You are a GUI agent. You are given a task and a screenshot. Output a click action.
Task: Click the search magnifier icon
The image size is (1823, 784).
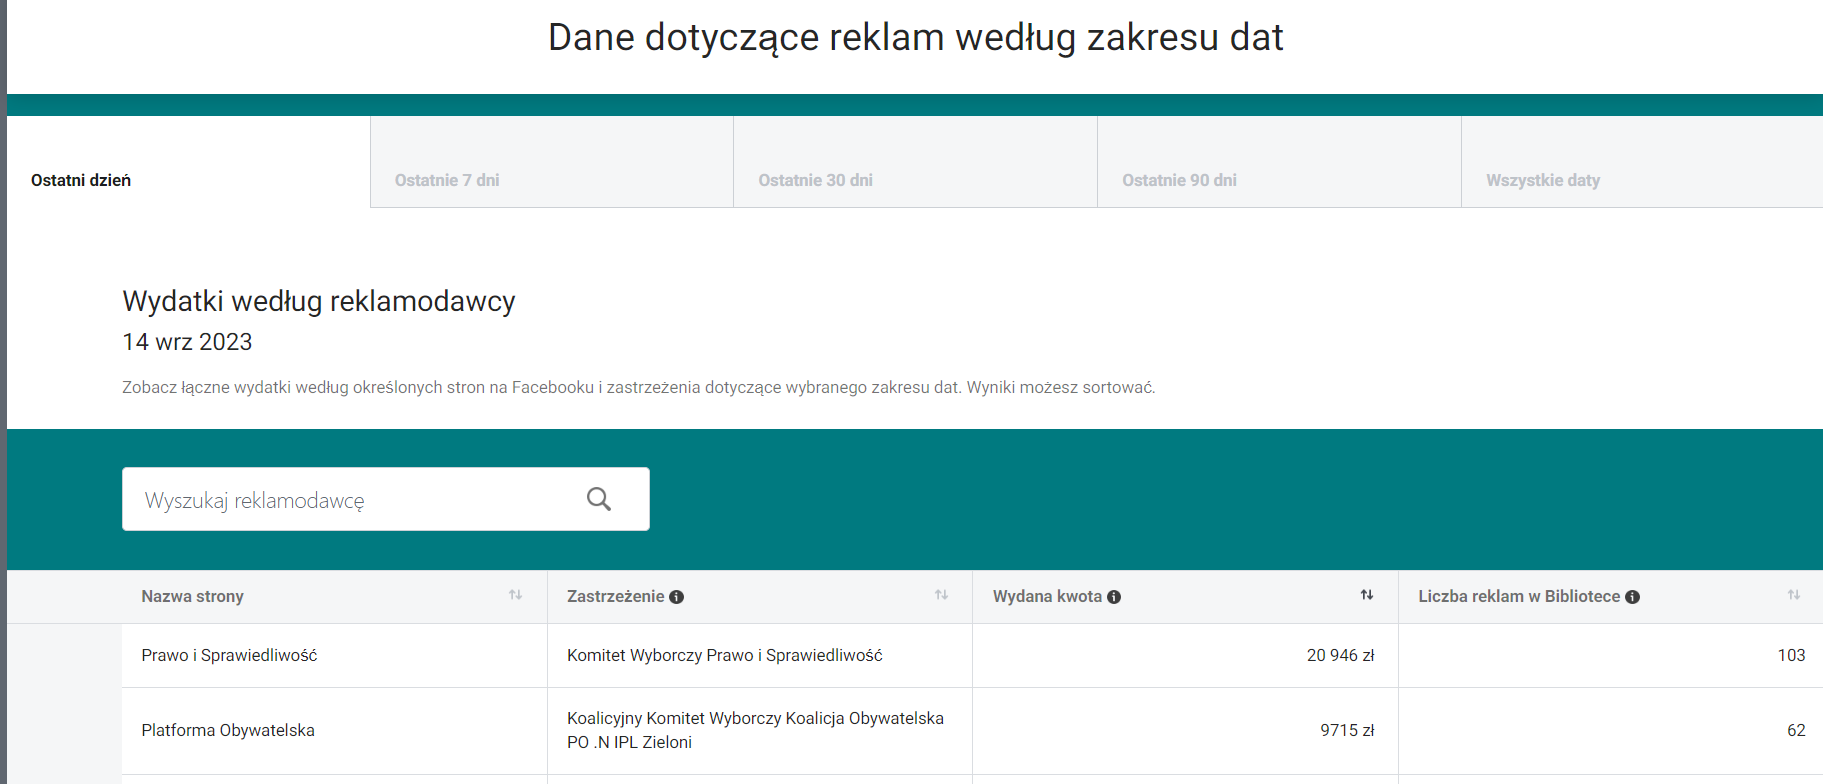(x=598, y=499)
